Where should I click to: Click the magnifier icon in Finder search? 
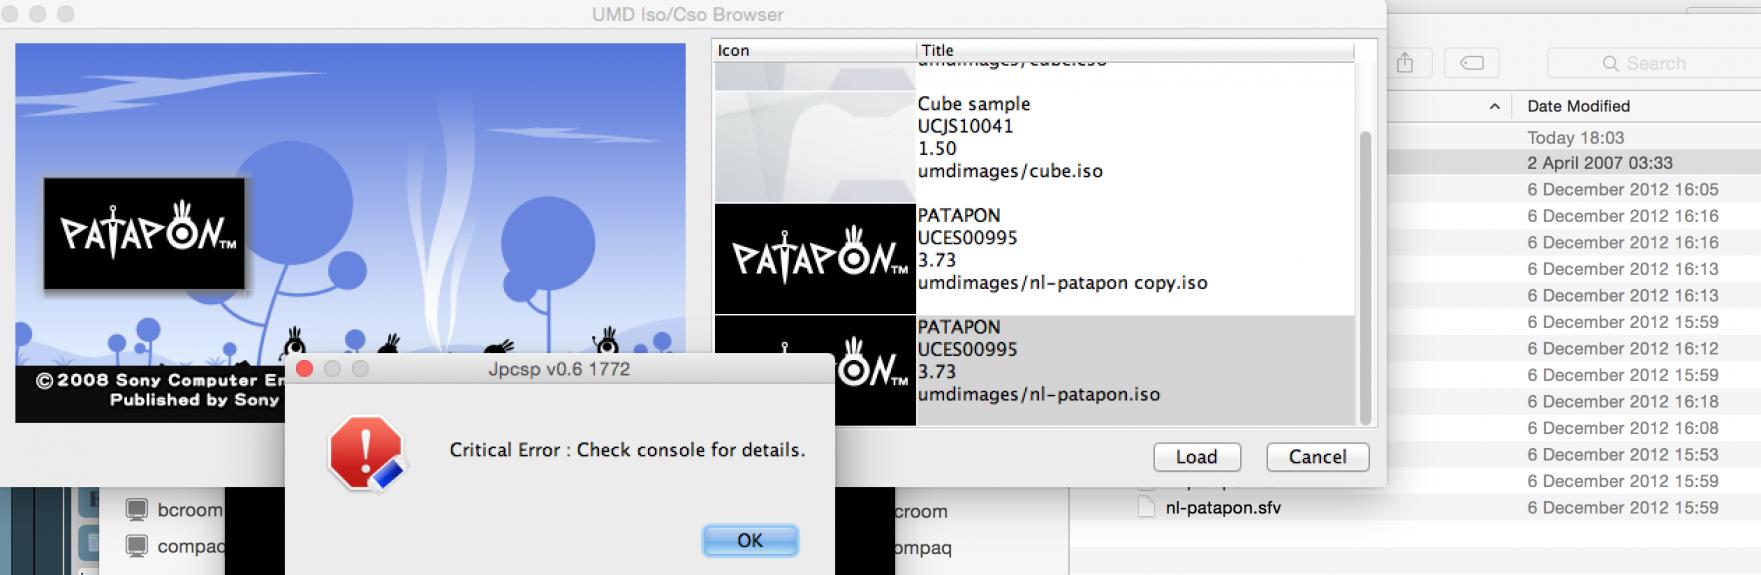coord(1610,63)
